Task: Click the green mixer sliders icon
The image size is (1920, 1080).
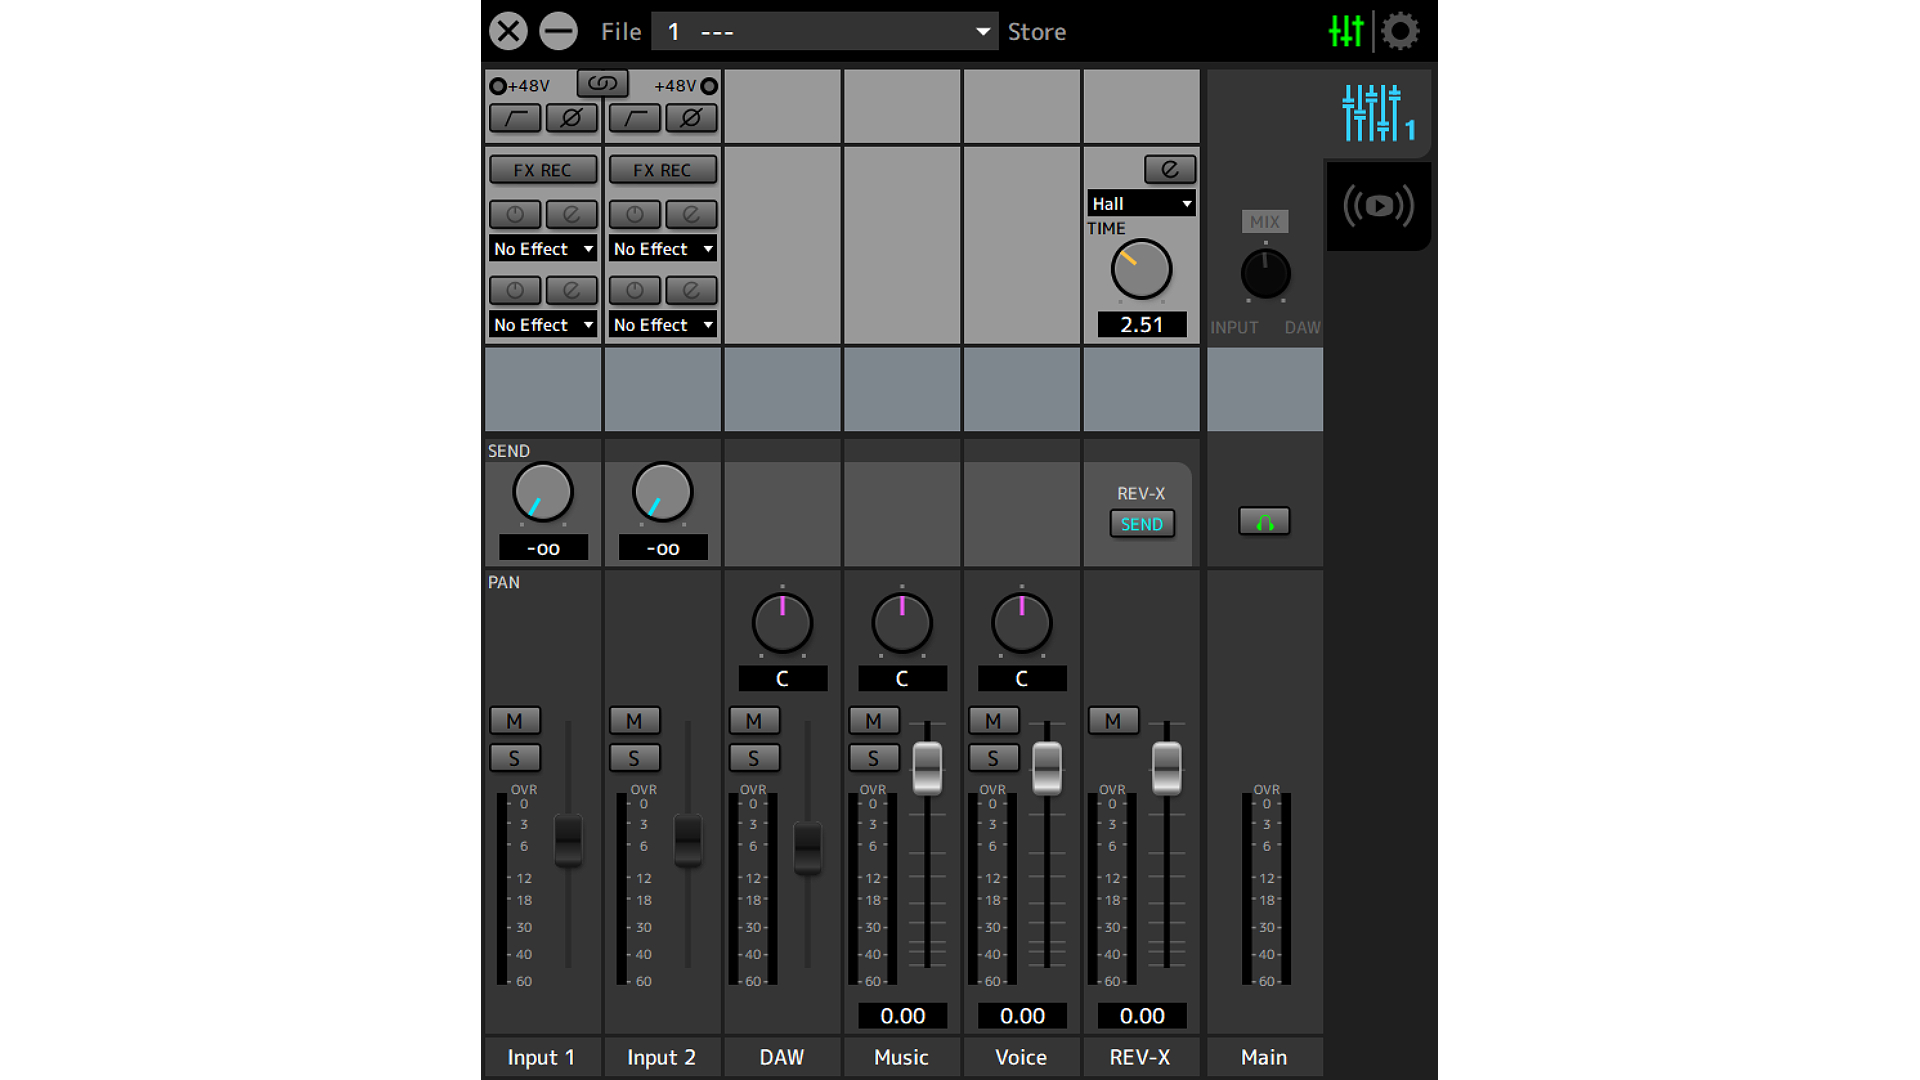Action: point(1346,31)
